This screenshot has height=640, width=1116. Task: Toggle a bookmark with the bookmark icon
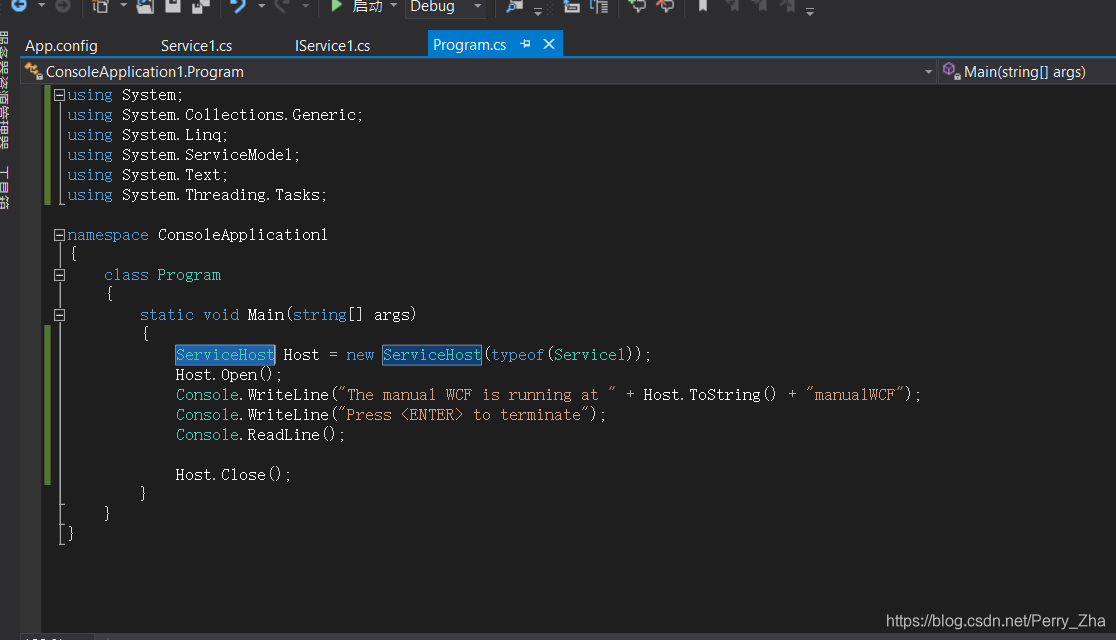tap(703, 6)
